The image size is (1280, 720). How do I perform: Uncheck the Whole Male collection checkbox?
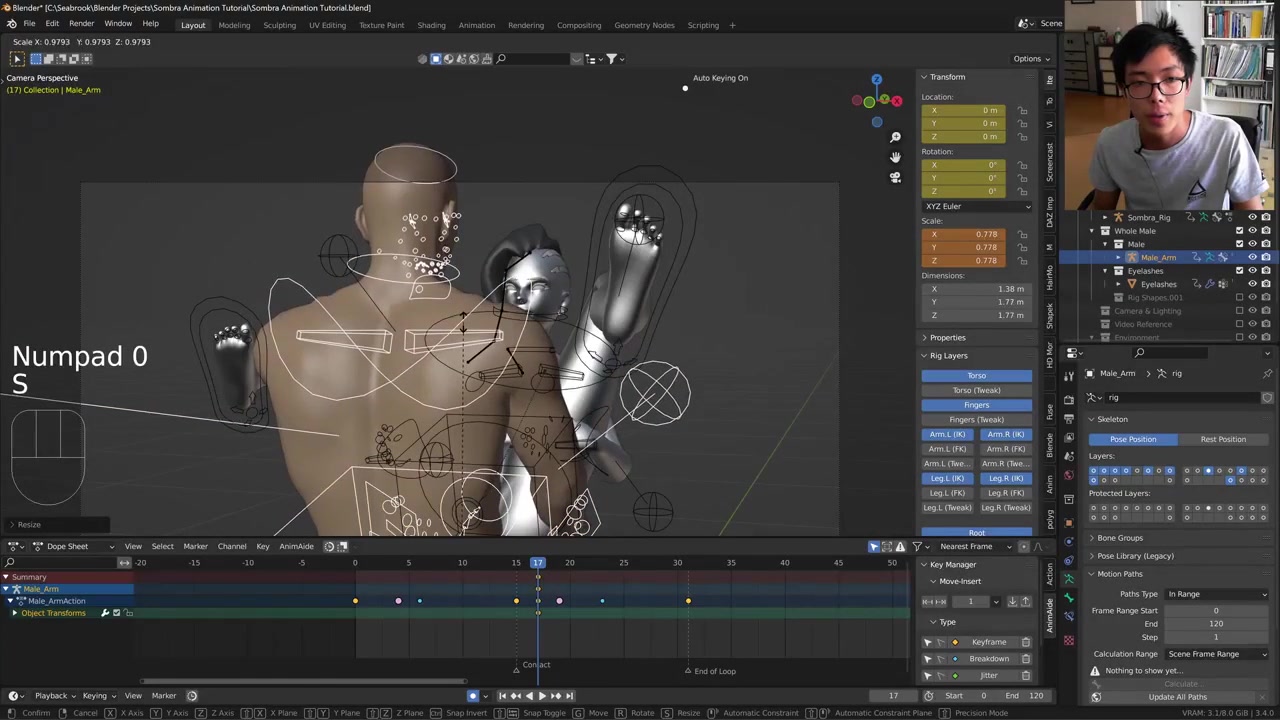pyautogui.click(x=1239, y=231)
